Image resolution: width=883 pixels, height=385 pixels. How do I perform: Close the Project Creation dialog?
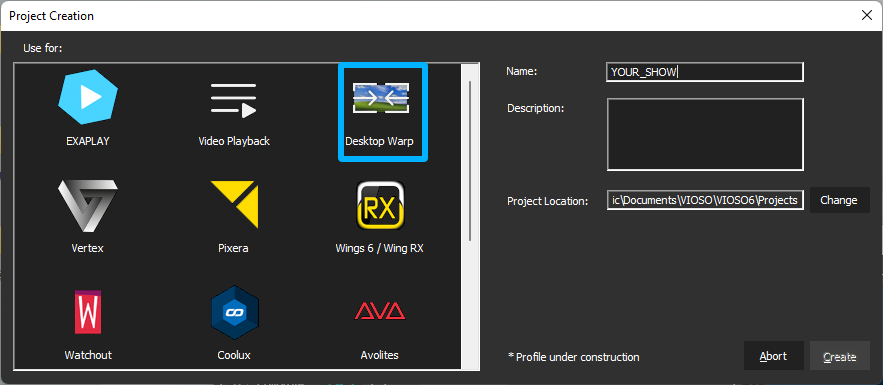(867, 16)
